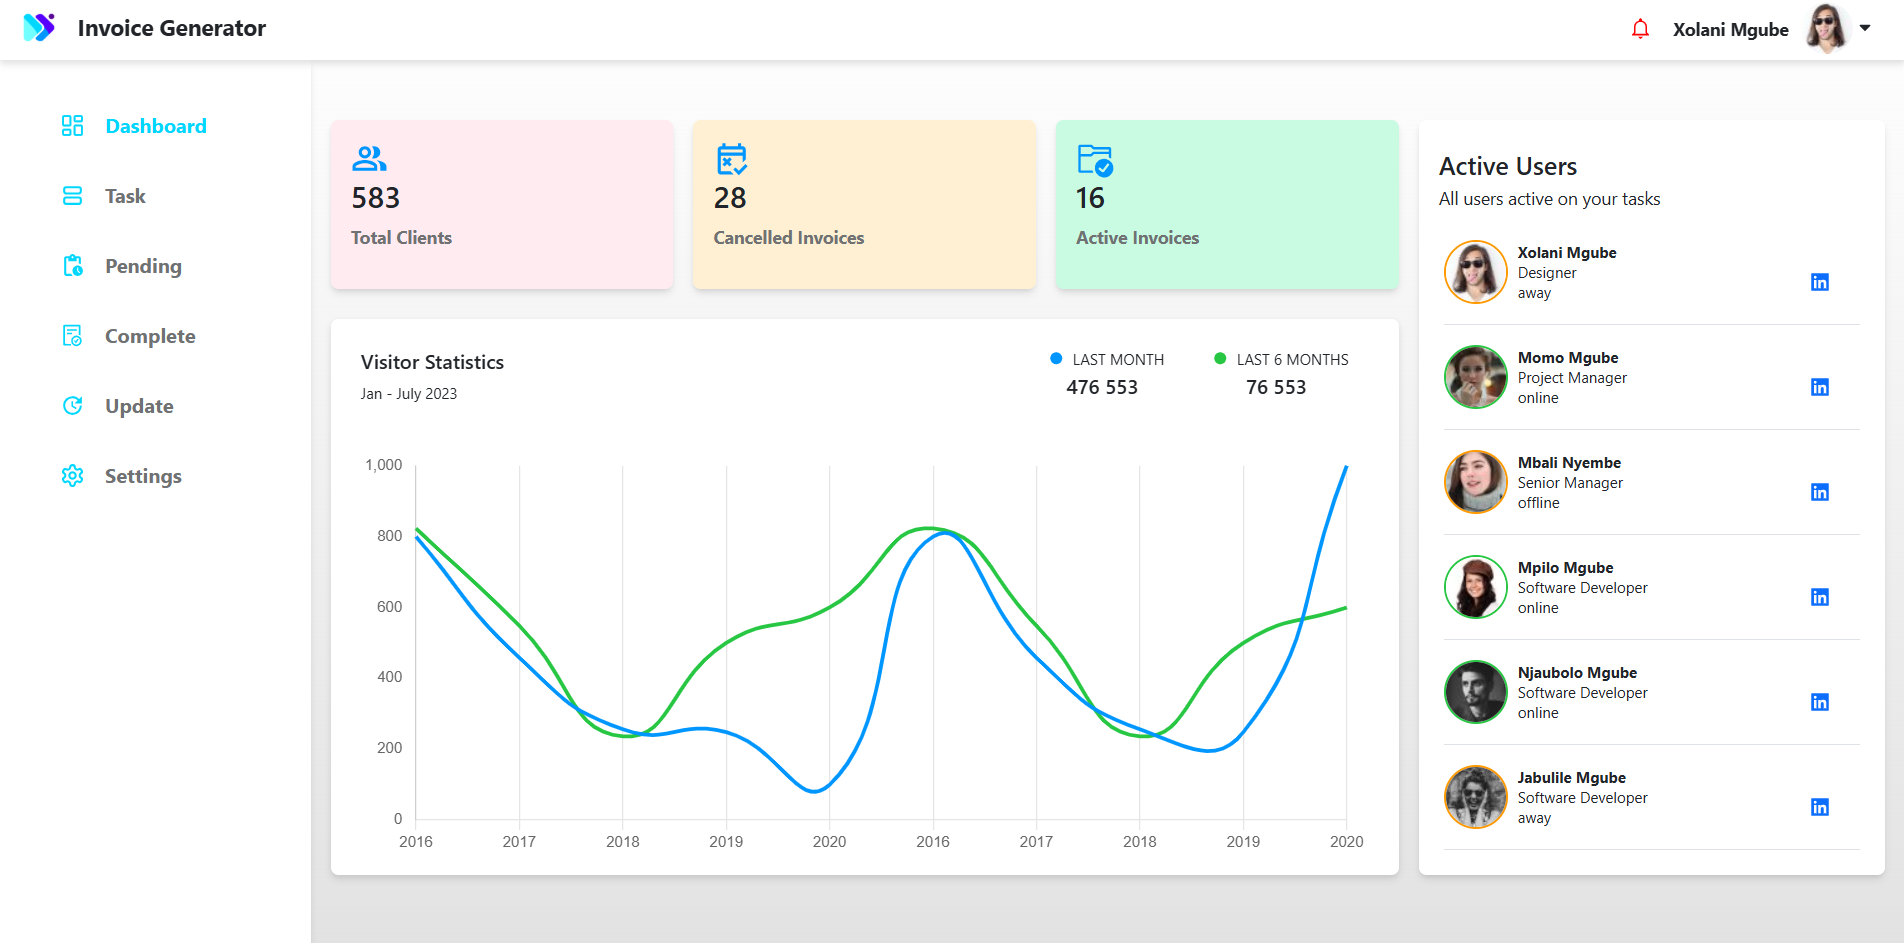Open the Settings page
Screen dimensions: 1904x943
143,476
